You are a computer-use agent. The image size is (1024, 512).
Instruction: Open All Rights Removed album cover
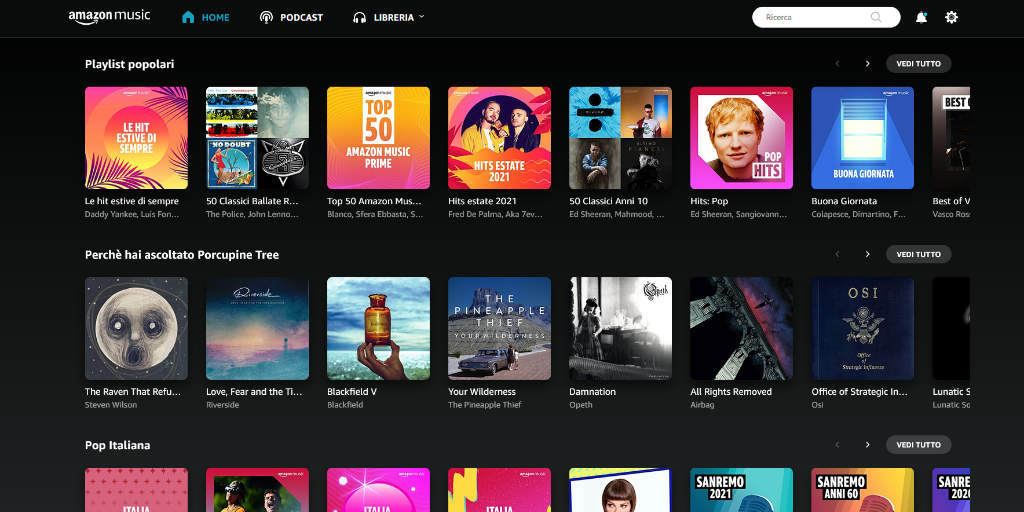[742, 328]
